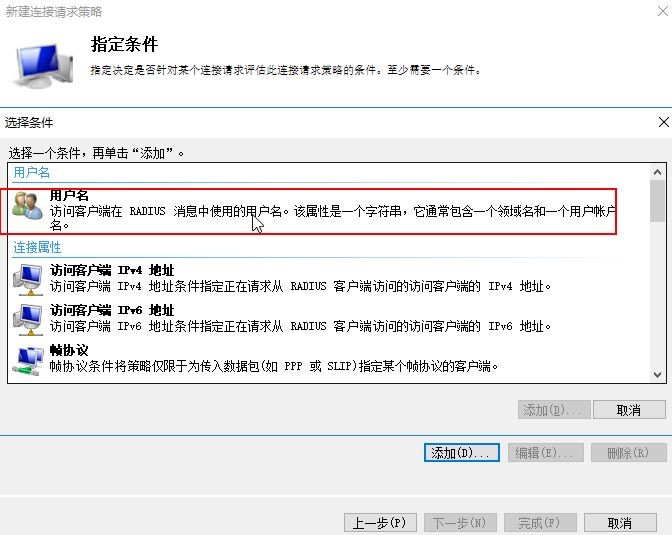Select the 用户名 condition title
The width and height of the screenshot is (672, 535).
[69, 195]
